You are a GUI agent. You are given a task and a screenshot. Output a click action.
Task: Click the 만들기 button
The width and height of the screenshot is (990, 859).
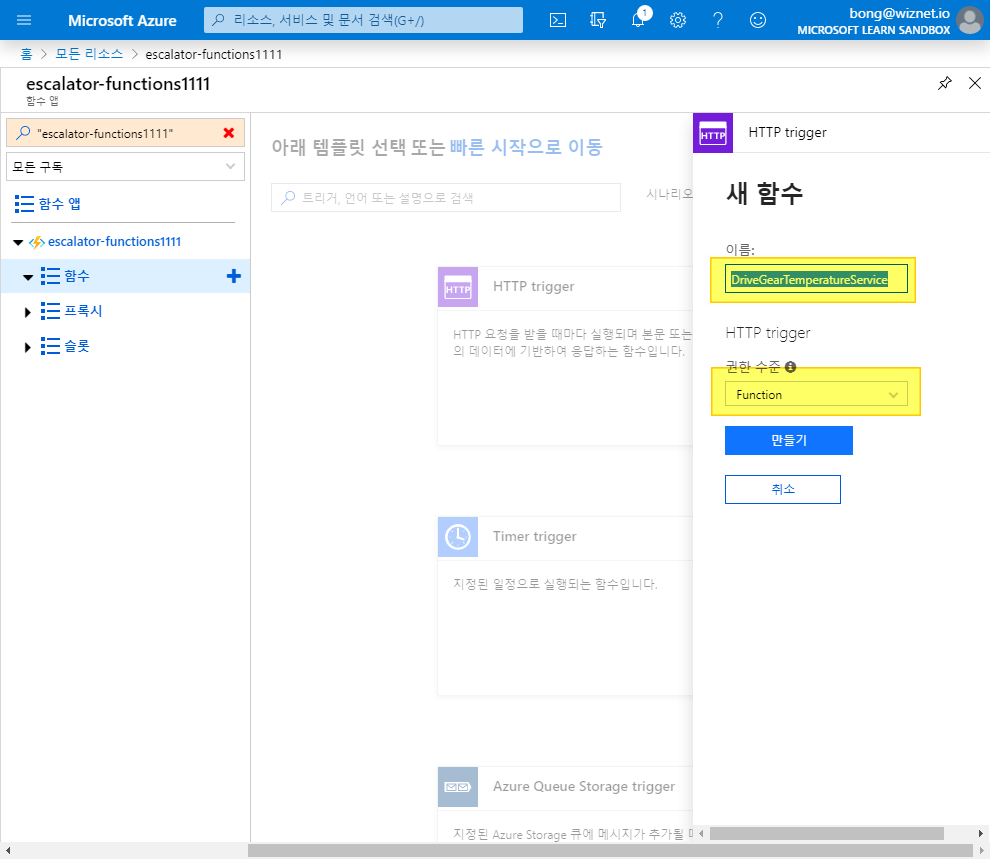click(x=789, y=441)
